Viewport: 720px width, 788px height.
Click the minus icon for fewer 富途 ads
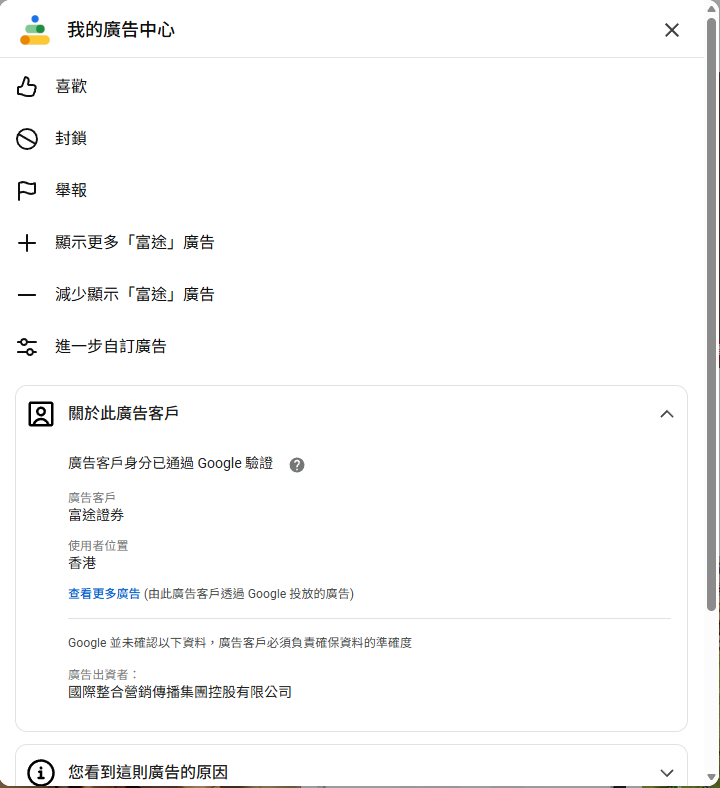27,294
